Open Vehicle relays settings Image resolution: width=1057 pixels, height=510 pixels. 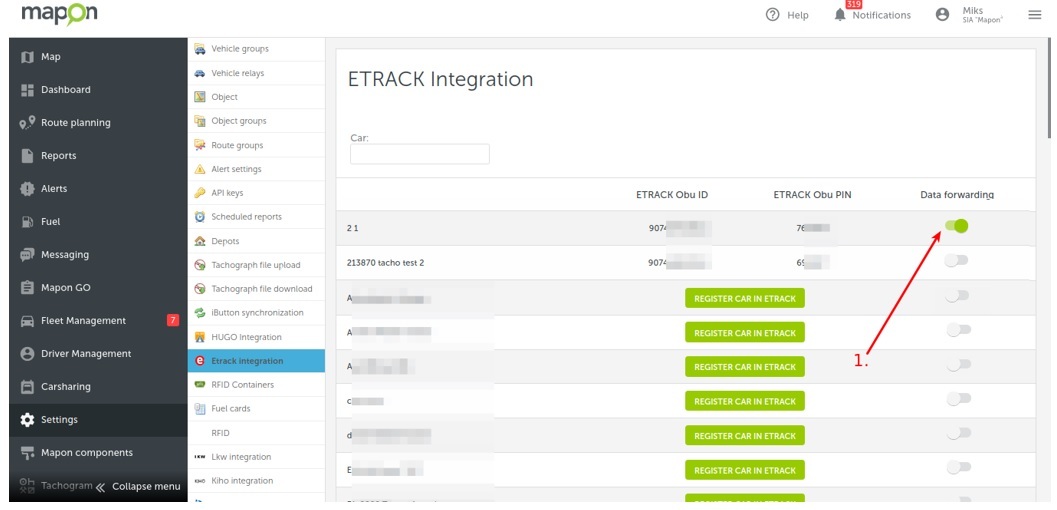(256, 73)
